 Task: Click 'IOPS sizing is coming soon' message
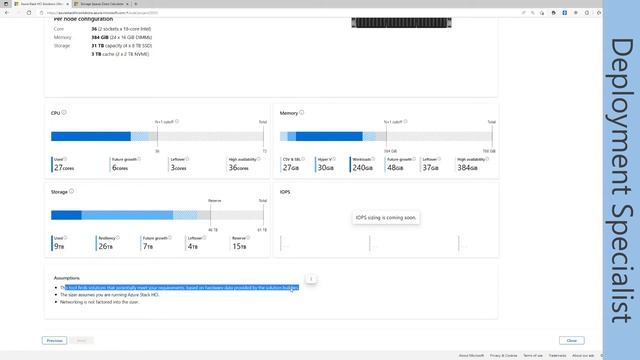pyautogui.click(x=386, y=218)
